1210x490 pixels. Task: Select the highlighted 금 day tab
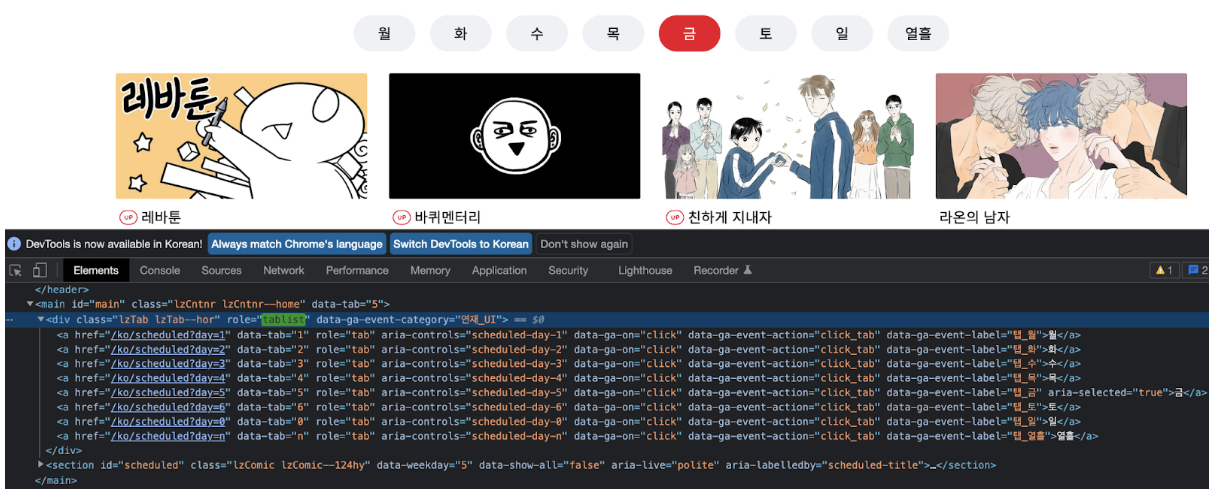coord(689,33)
